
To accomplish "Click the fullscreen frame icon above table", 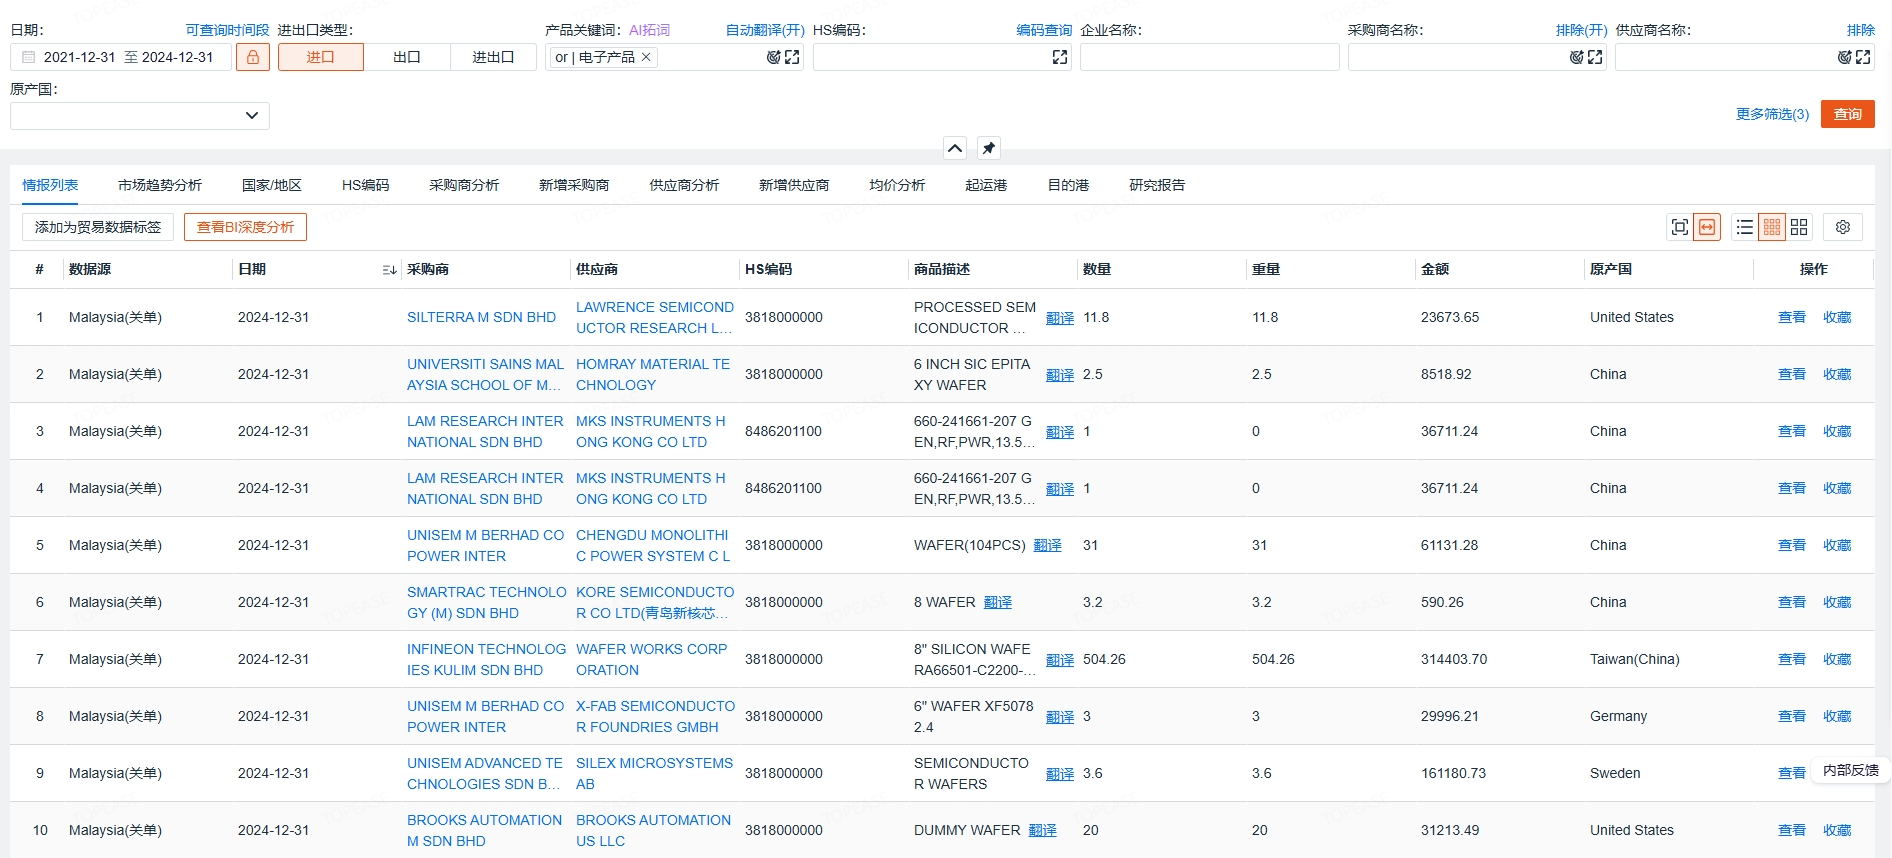I will click(1680, 227).
